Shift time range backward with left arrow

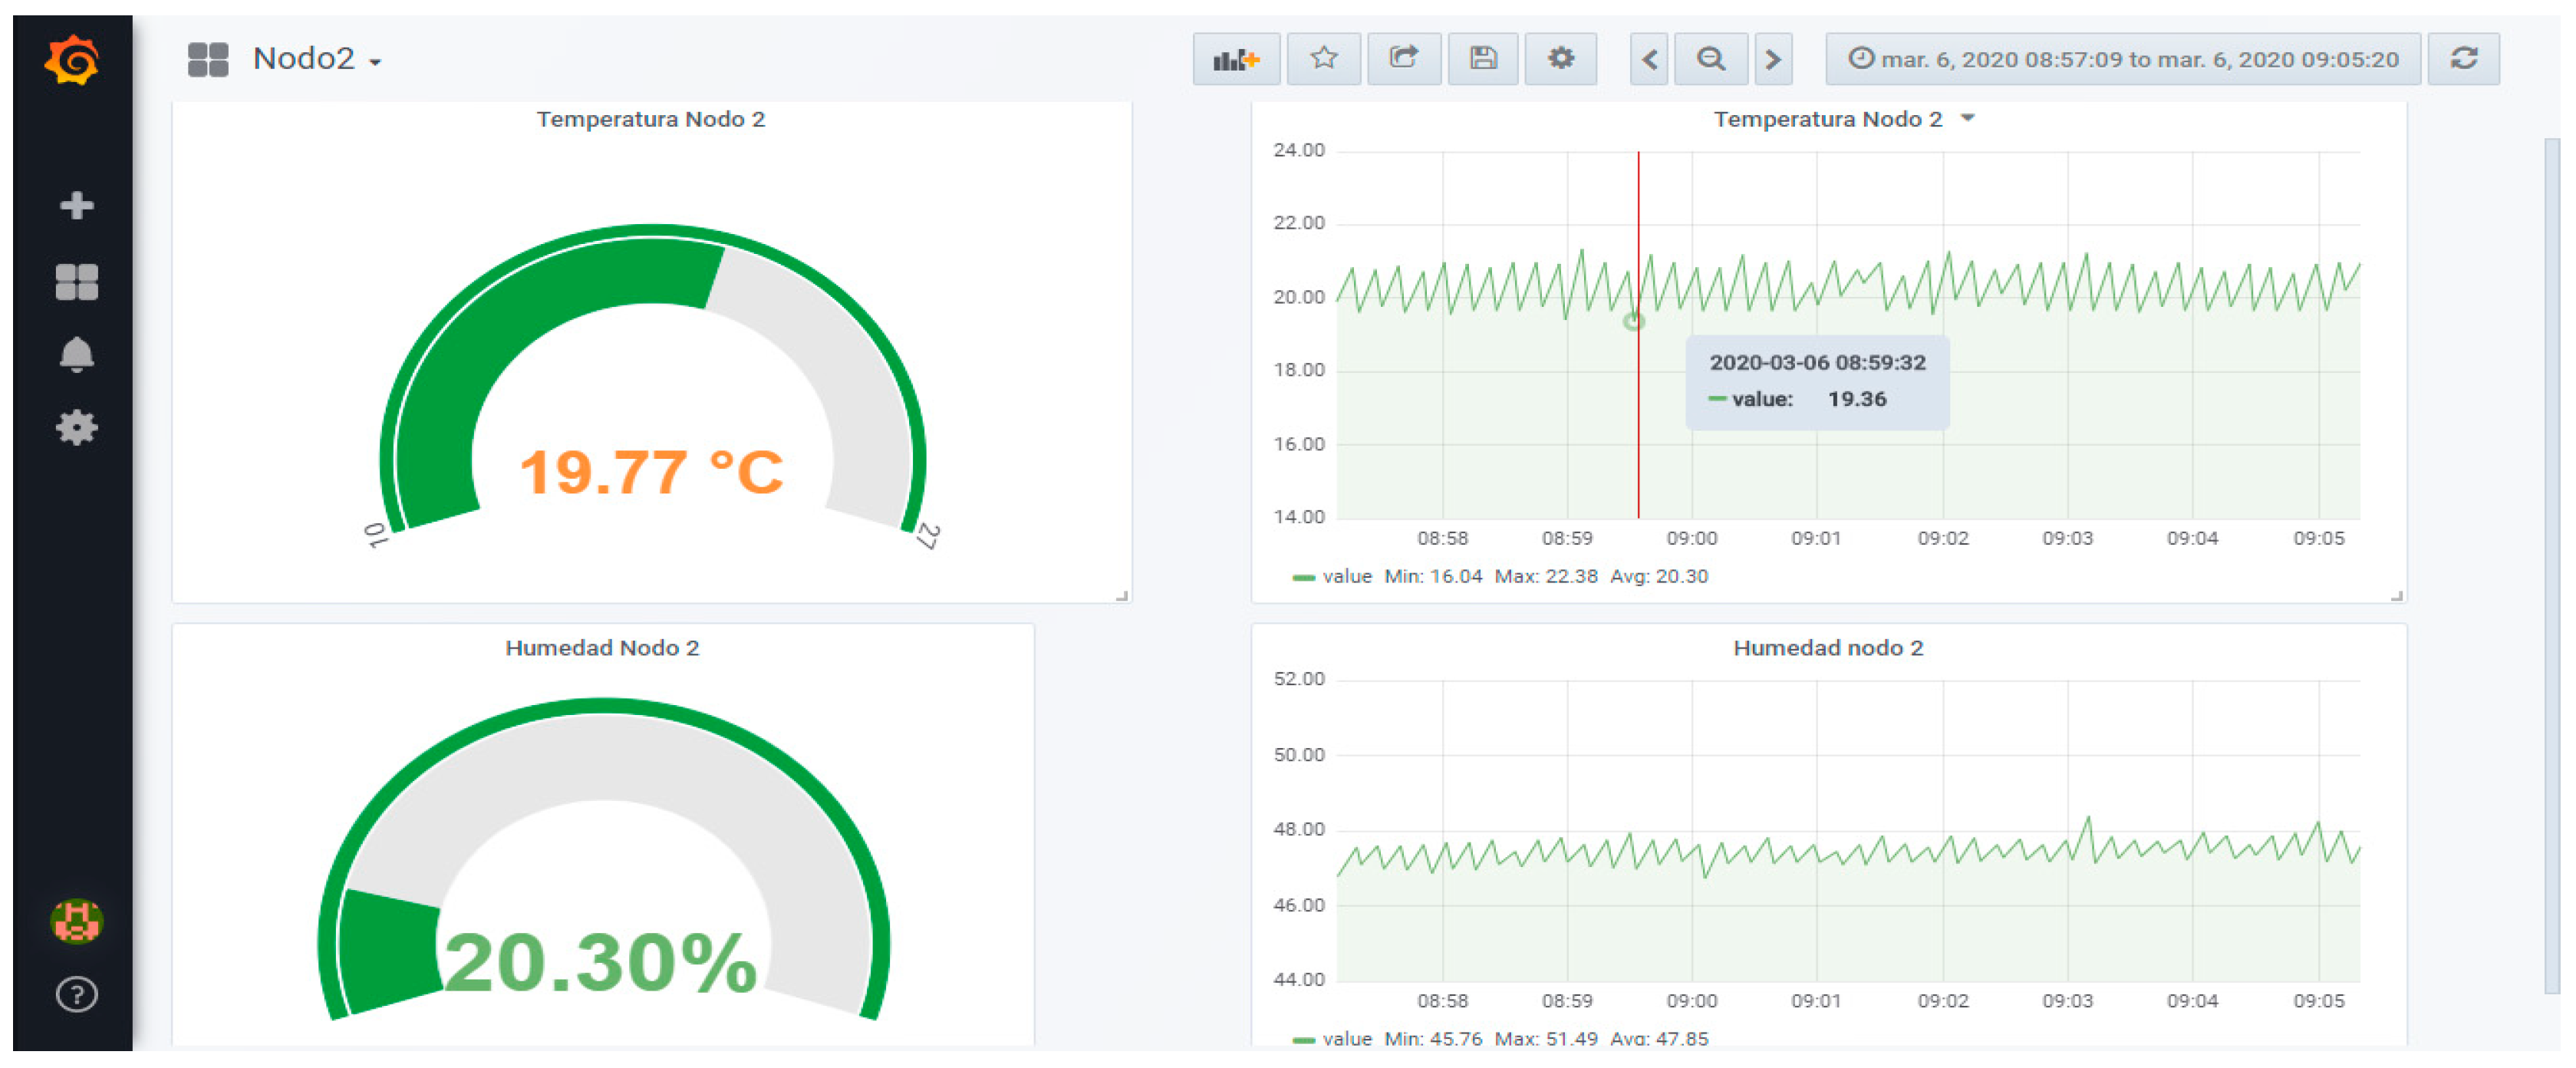coord(1649,59)
